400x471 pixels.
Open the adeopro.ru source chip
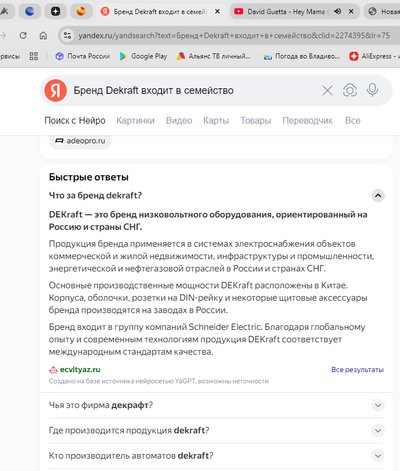(x=80, y=141)
